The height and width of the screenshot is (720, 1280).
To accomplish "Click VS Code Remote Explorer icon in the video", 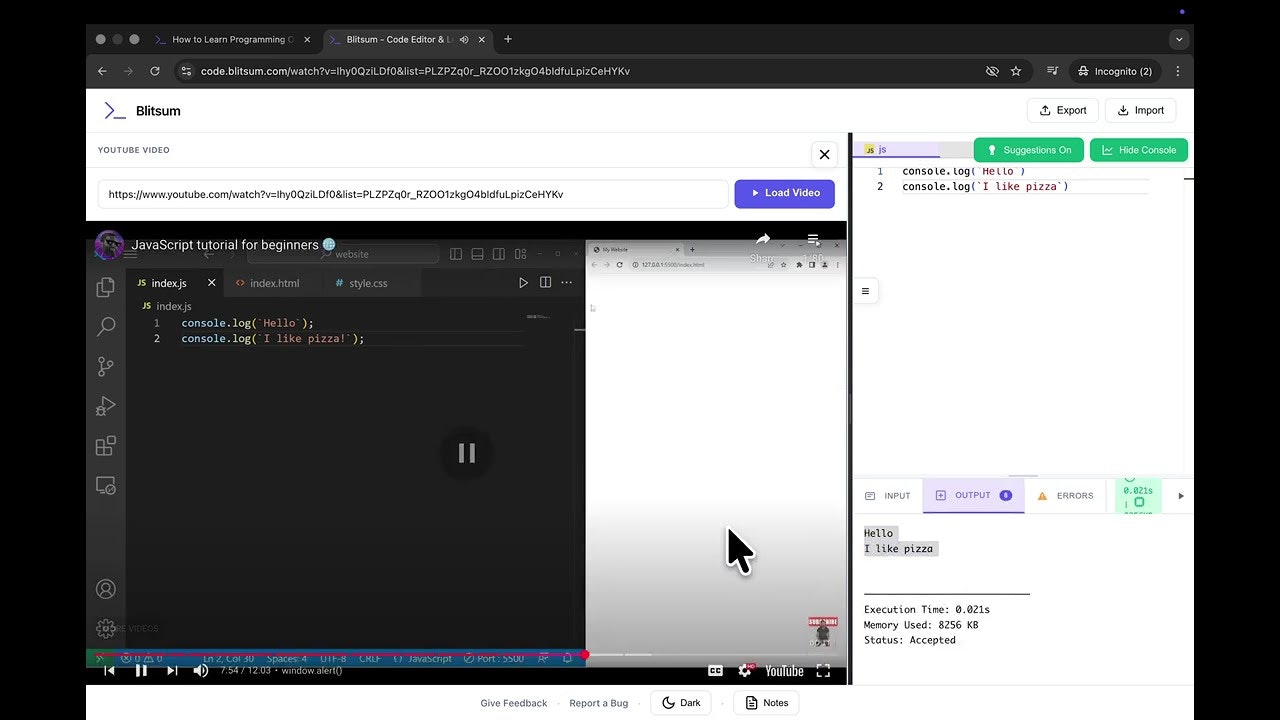I will tap(105, 486).
